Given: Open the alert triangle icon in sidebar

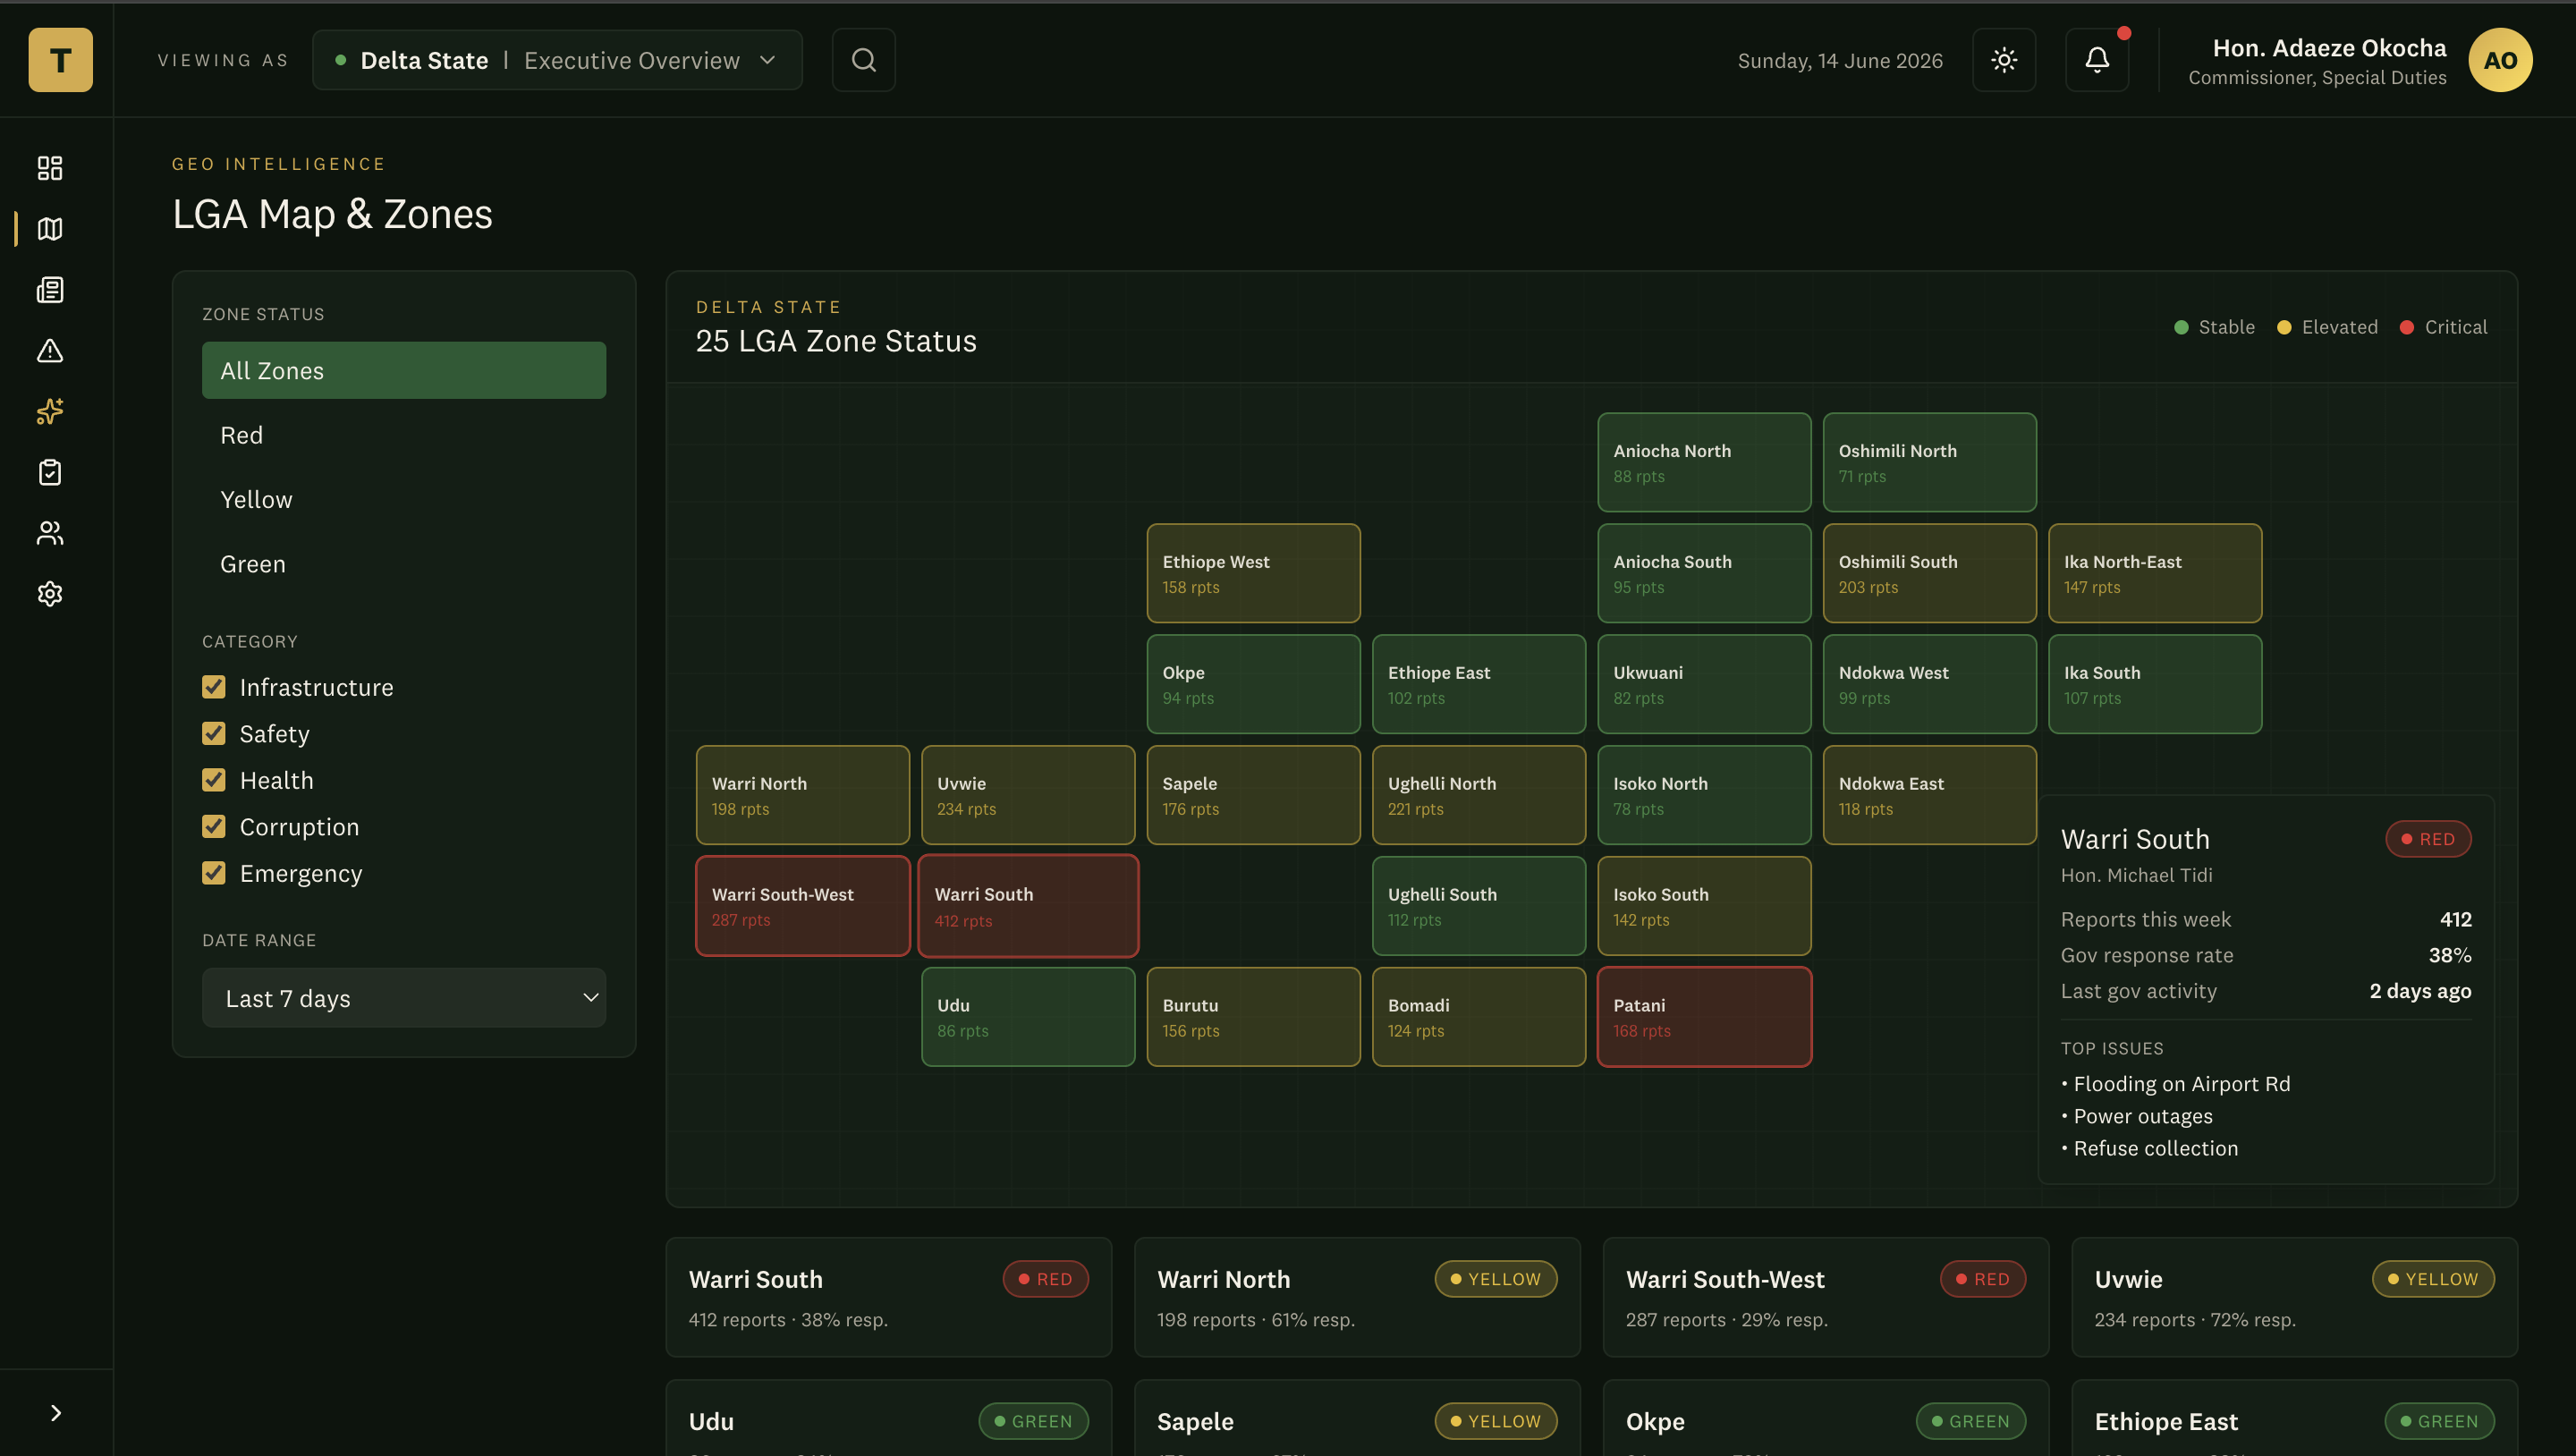Looking at the screenshot, I should click(50, 351).
